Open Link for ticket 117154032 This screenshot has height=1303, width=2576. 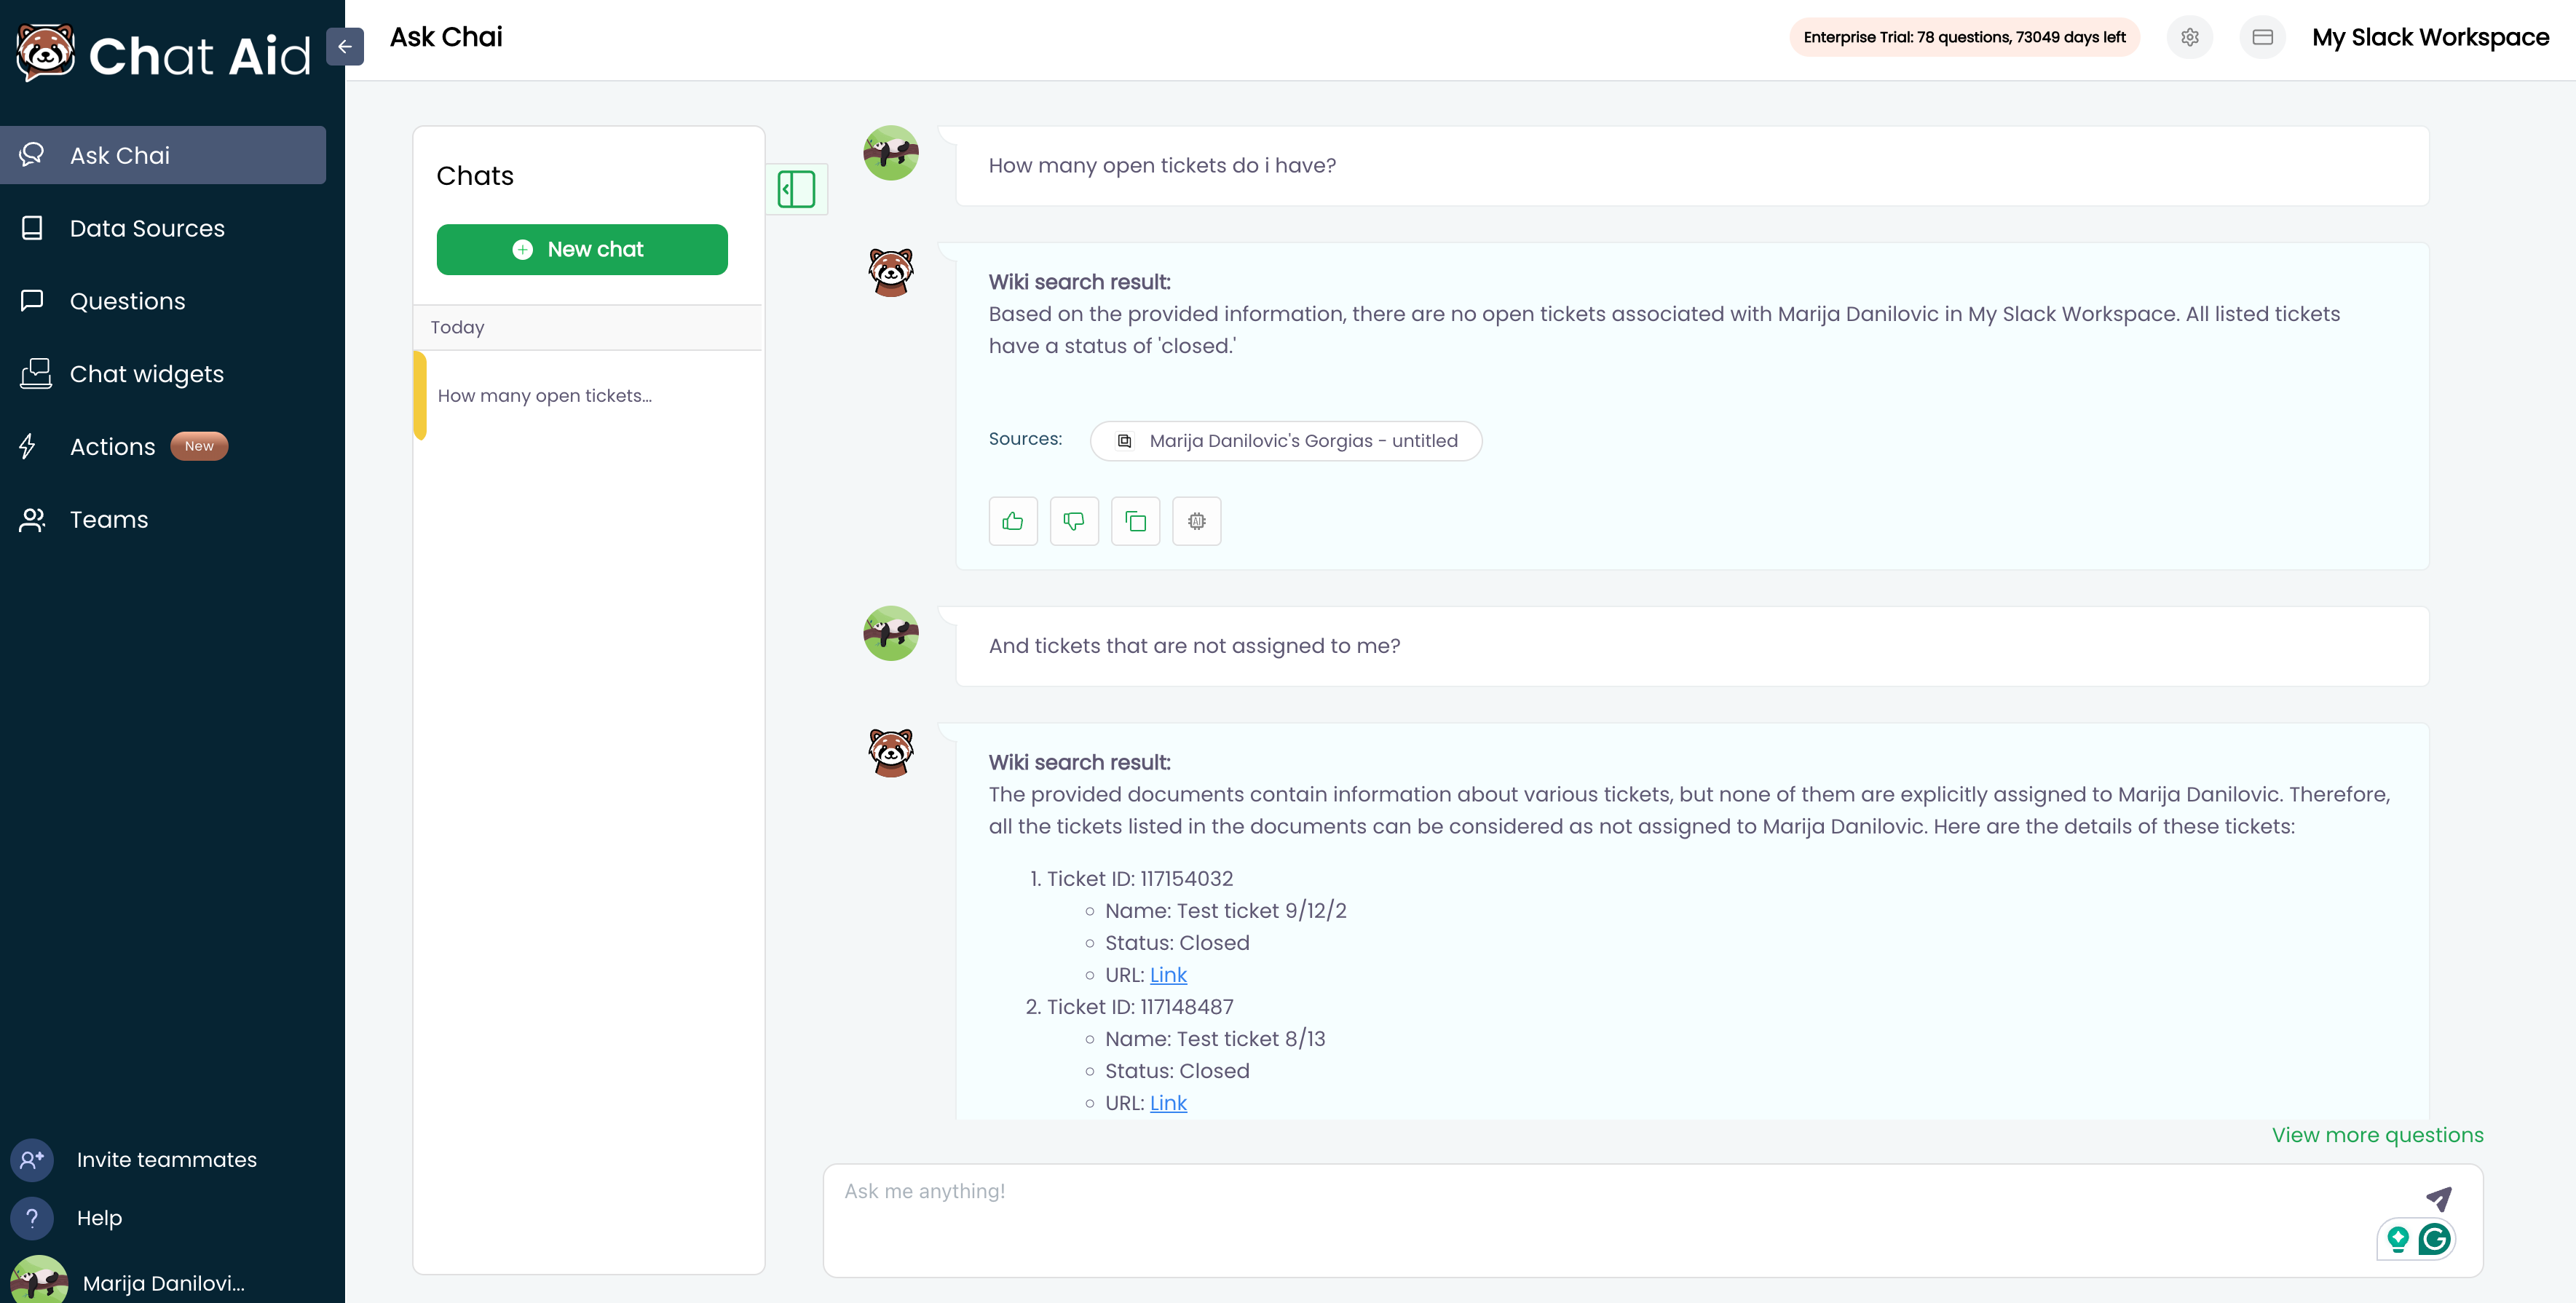(1168, 975)
